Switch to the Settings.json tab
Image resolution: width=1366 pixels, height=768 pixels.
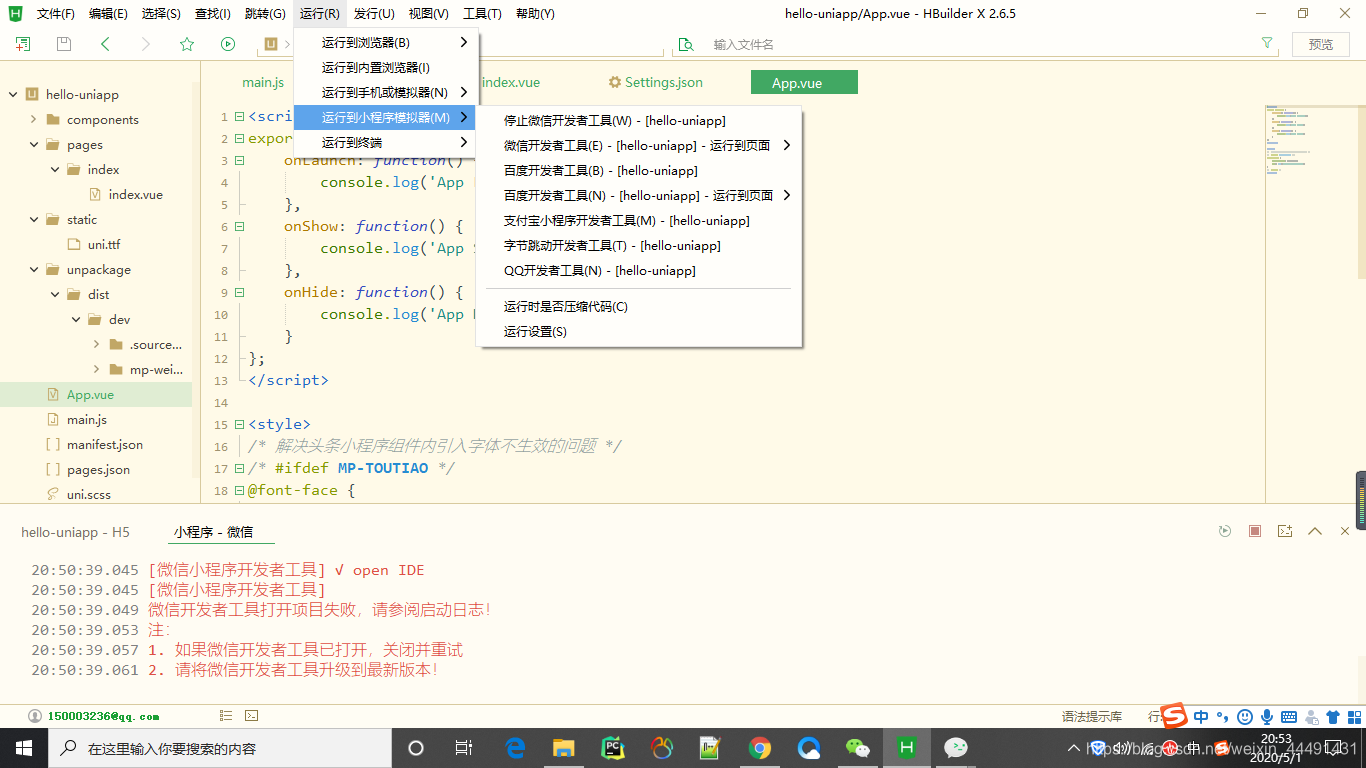655,83
